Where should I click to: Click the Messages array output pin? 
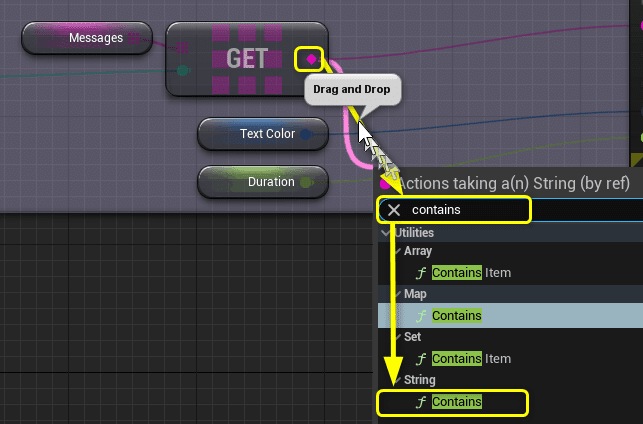click(134, 38)
